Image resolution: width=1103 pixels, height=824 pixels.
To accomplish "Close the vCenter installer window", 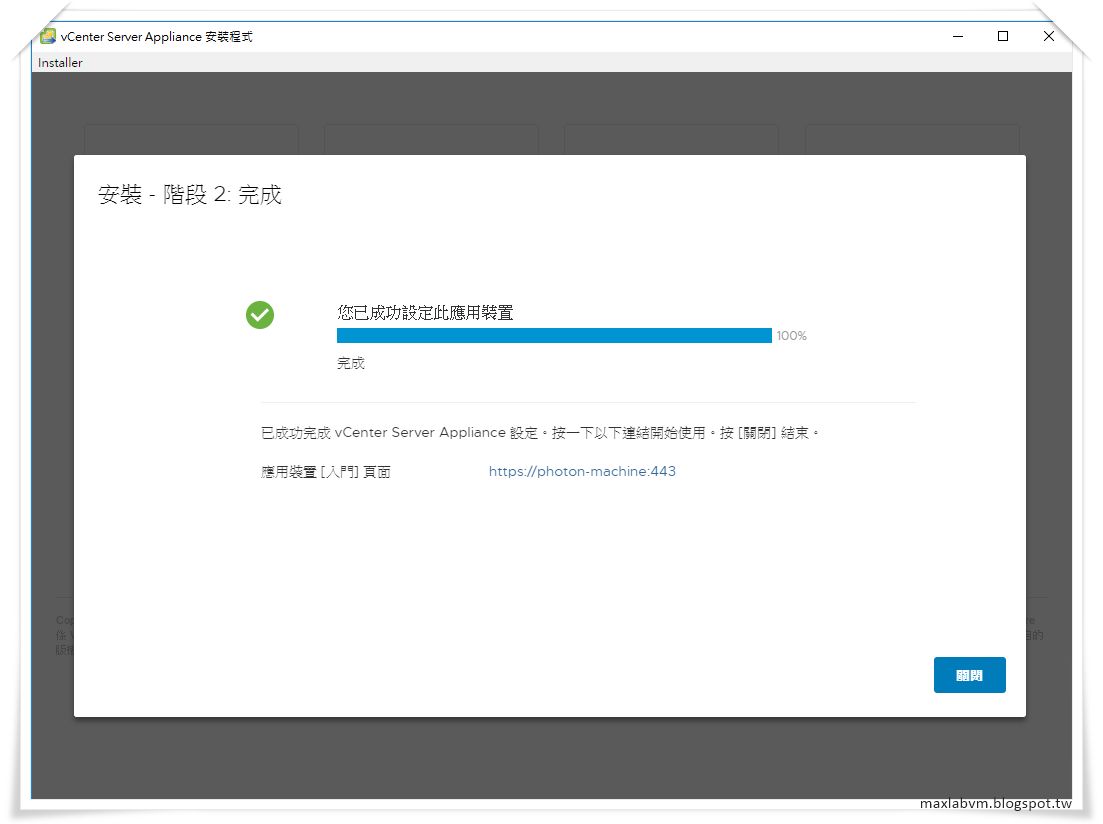I will point(1048,36).
